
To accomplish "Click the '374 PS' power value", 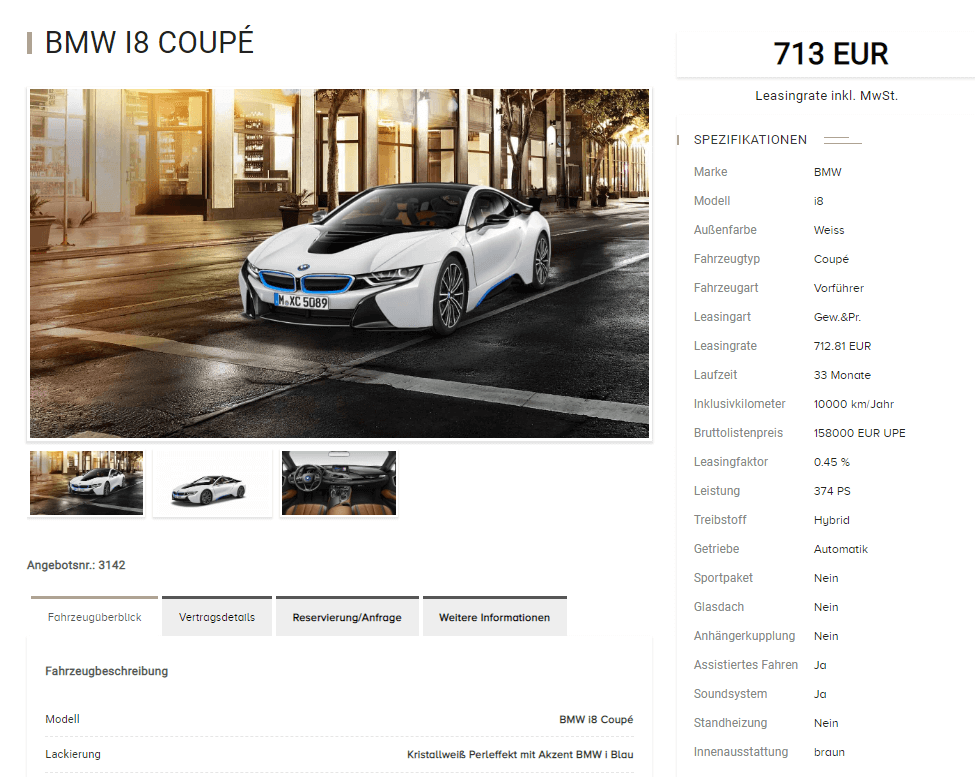I will 832,491.
